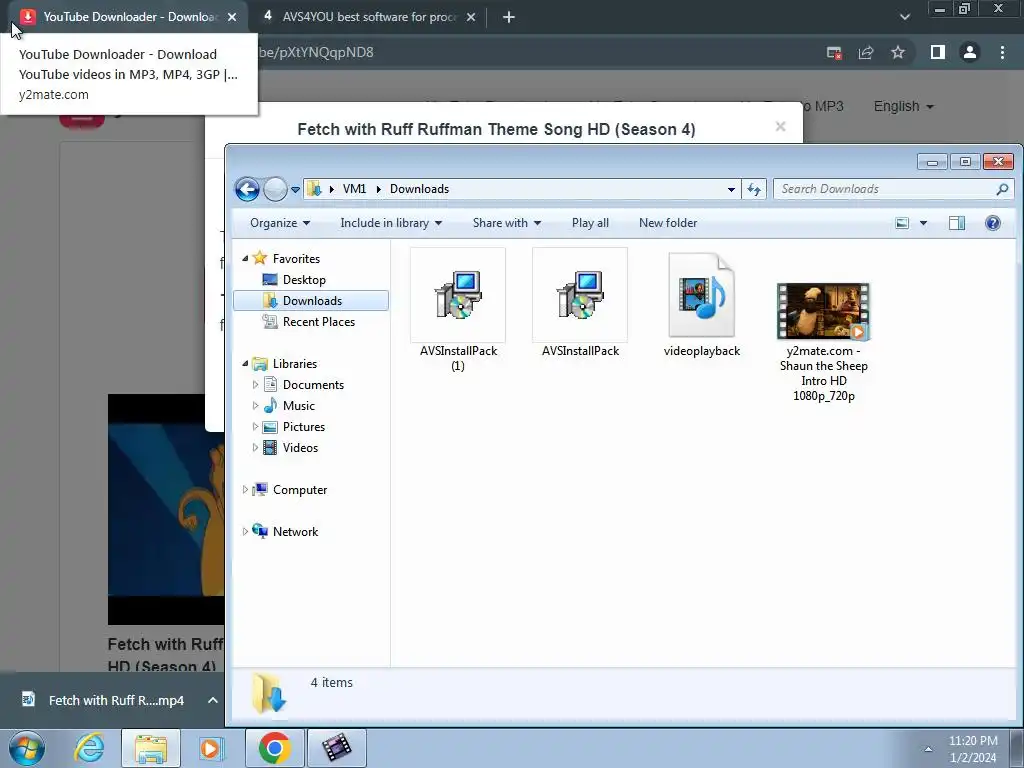Viewport: 1024px width, 768px height.
Task: Open Chrome tab search chevron
Action: pyautogui.click(x=904, y=17)
